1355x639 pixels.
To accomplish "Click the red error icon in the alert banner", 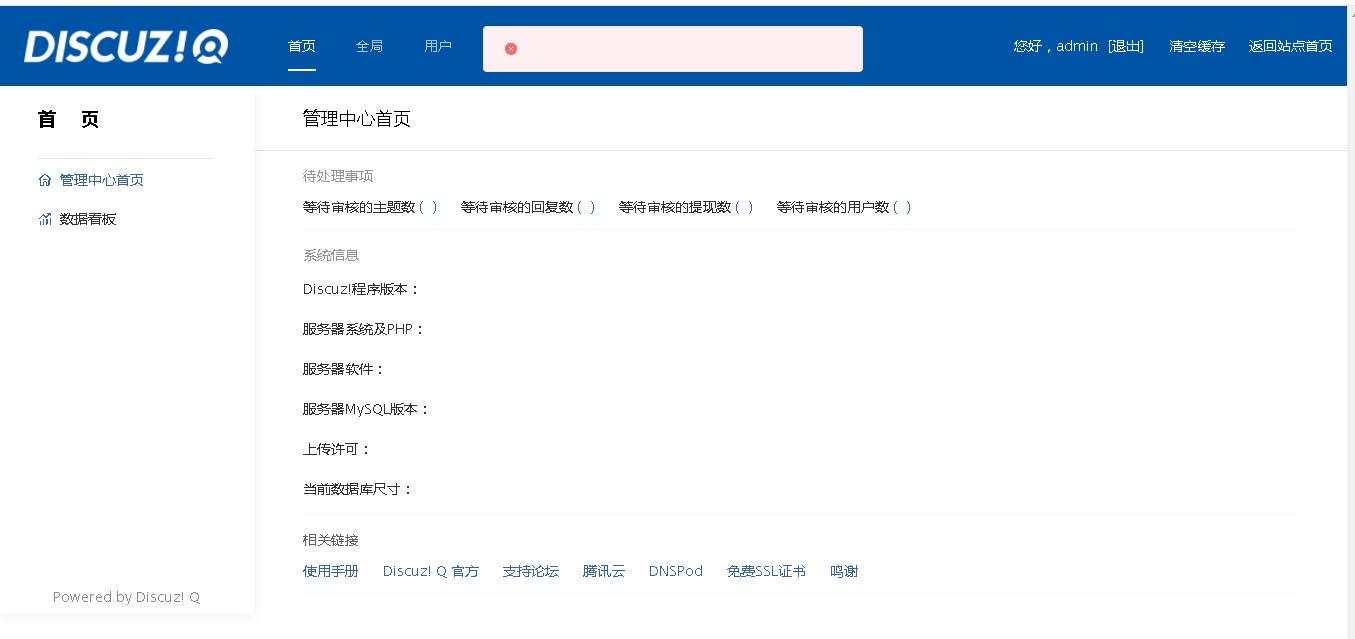I will (510, 48).
